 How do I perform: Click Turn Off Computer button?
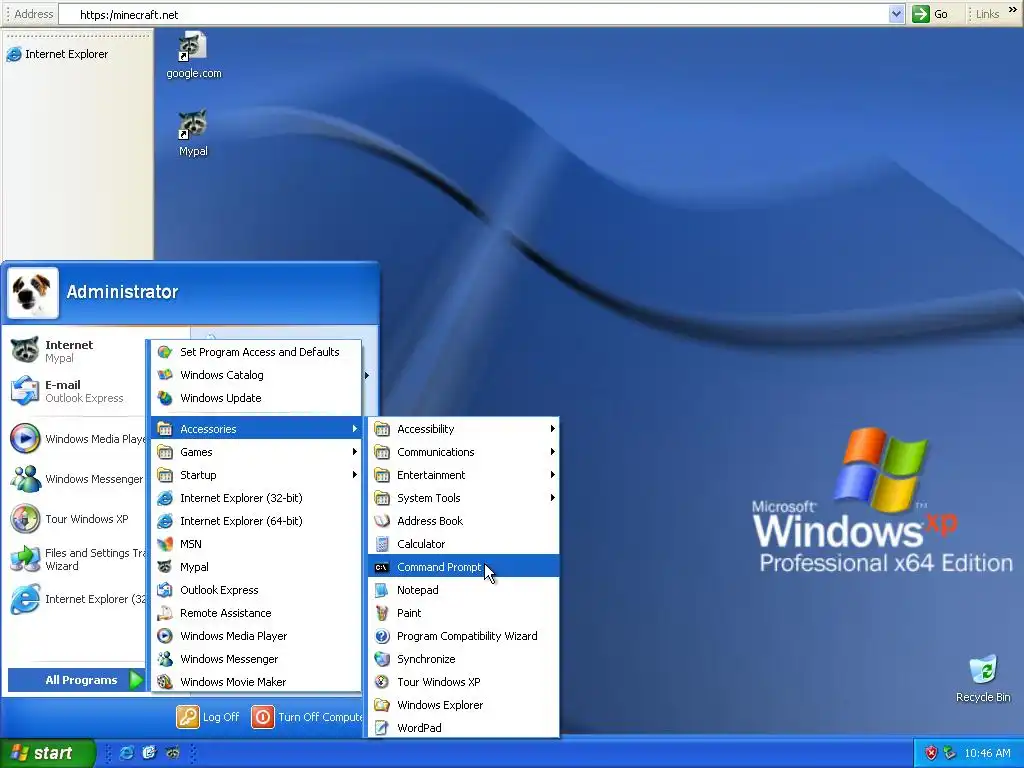[307, 716]
